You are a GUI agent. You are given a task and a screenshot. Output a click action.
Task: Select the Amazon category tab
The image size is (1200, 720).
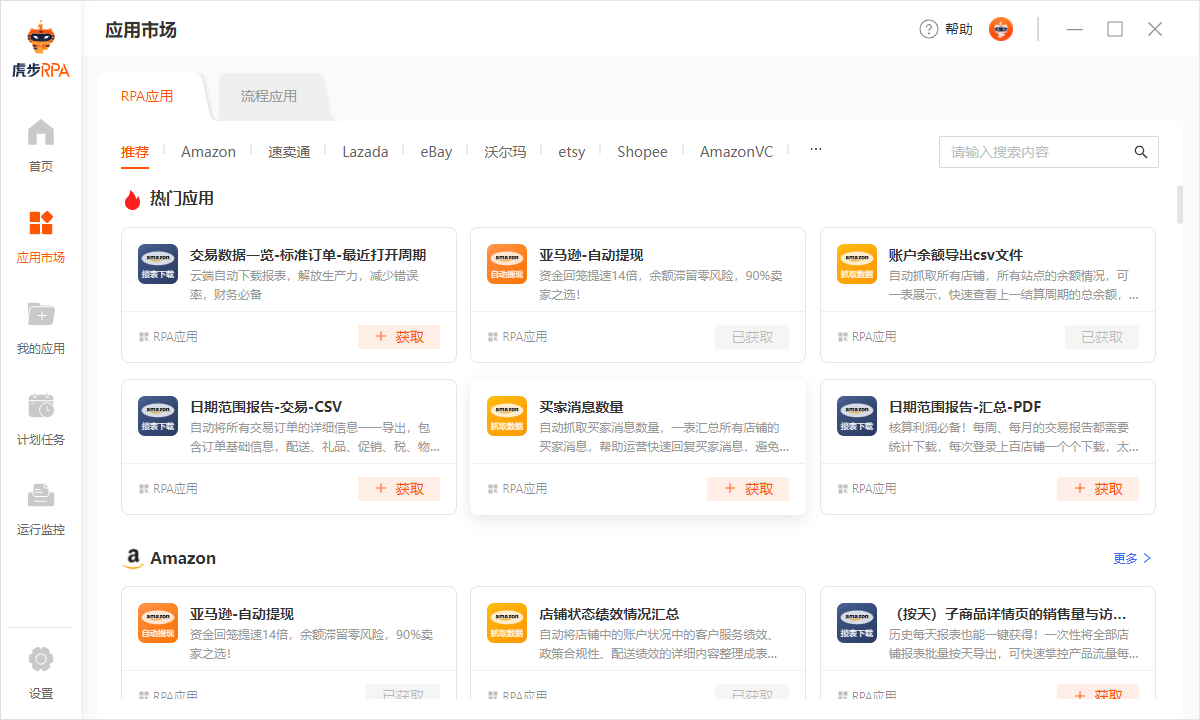[x=208, y=152]
